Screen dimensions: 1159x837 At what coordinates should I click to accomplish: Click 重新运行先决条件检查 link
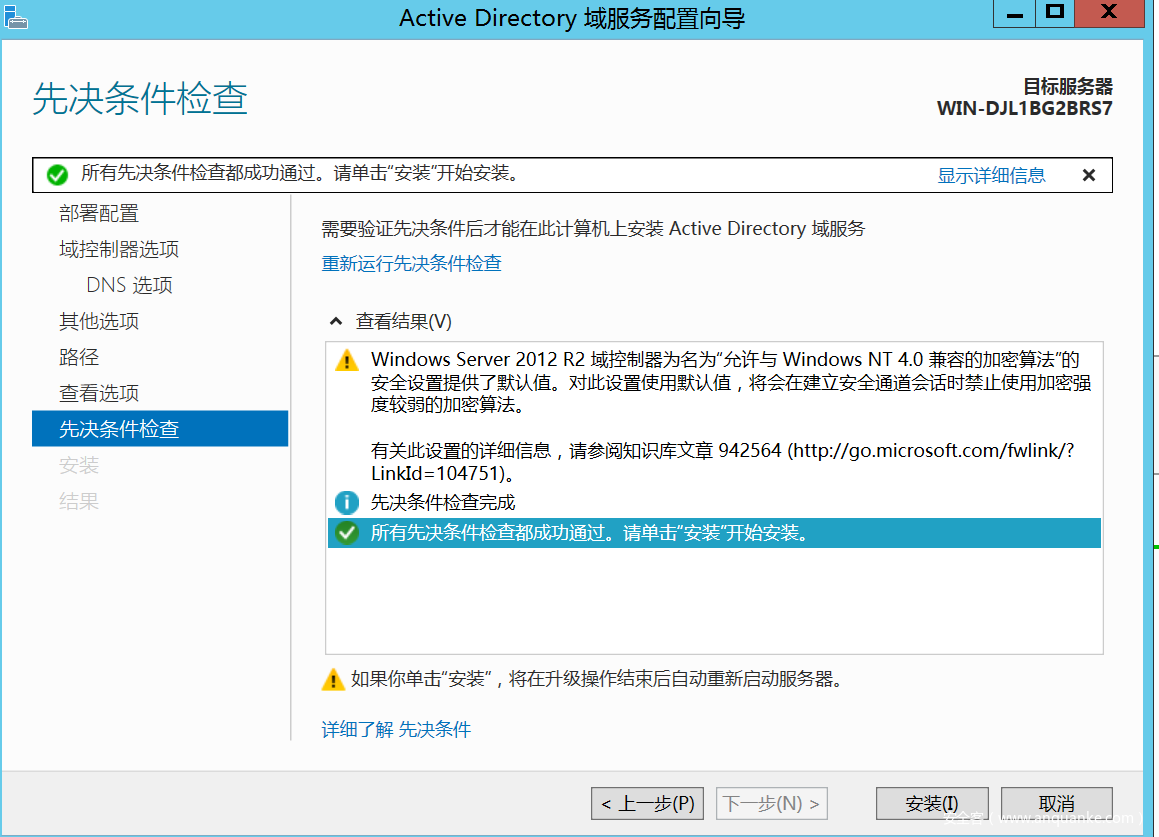pyautogui.click(x=411, y=264)
